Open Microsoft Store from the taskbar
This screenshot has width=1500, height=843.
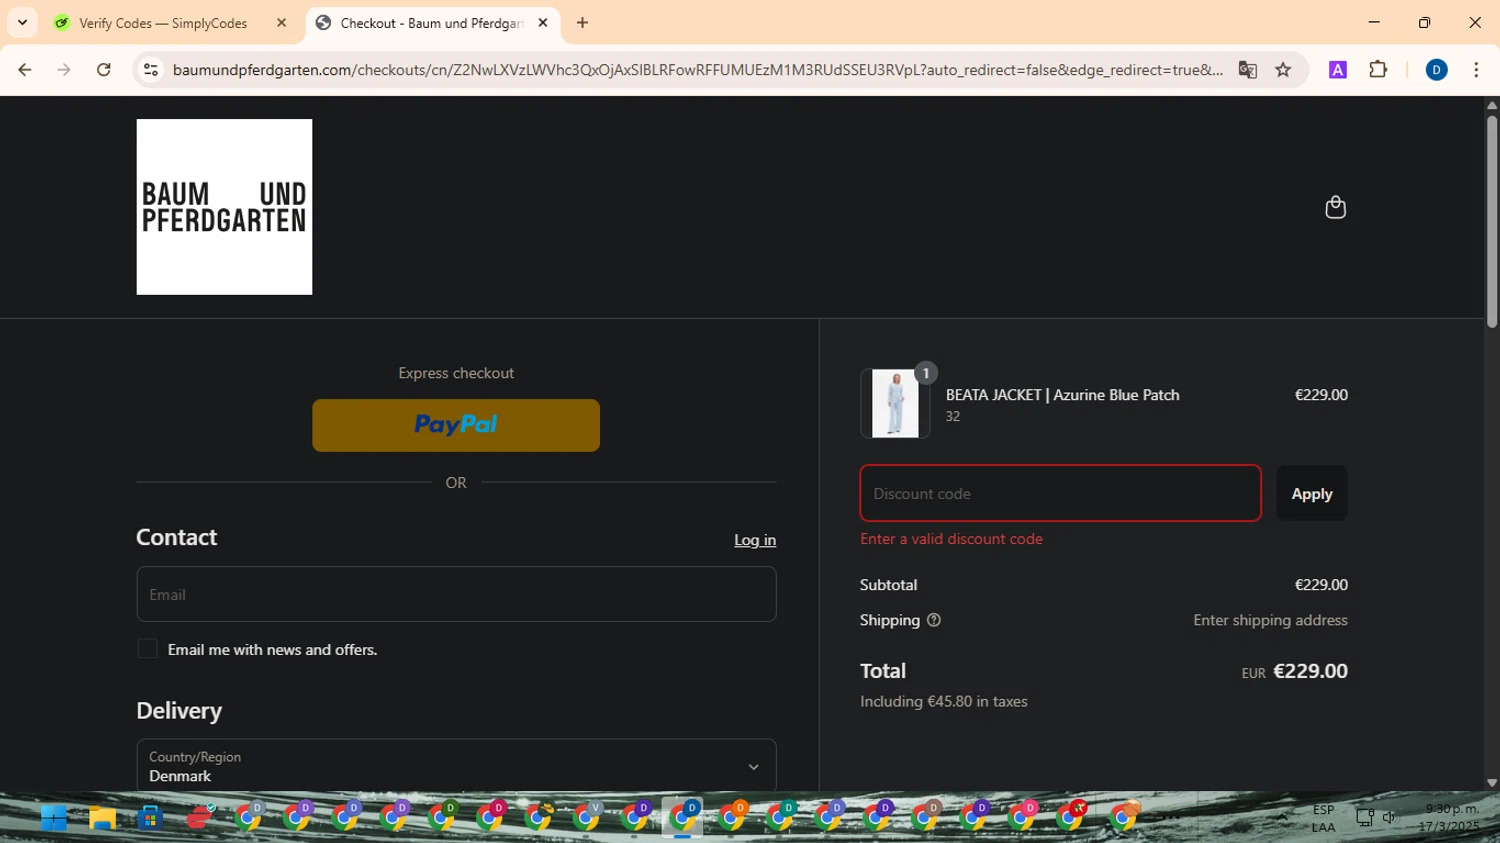coord(150,818)
